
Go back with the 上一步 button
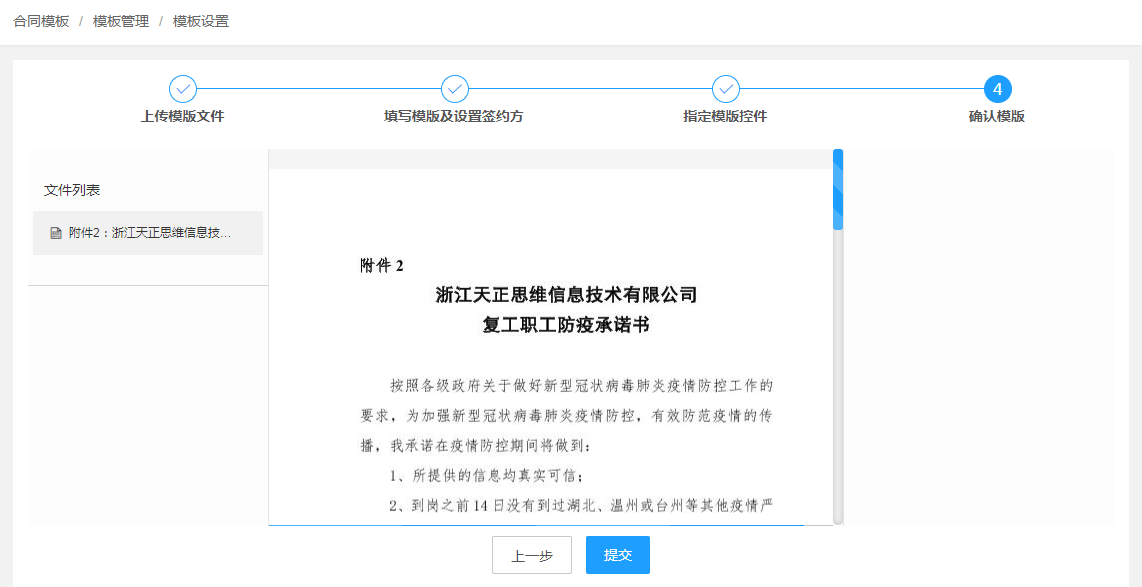(x=532, y=555)
